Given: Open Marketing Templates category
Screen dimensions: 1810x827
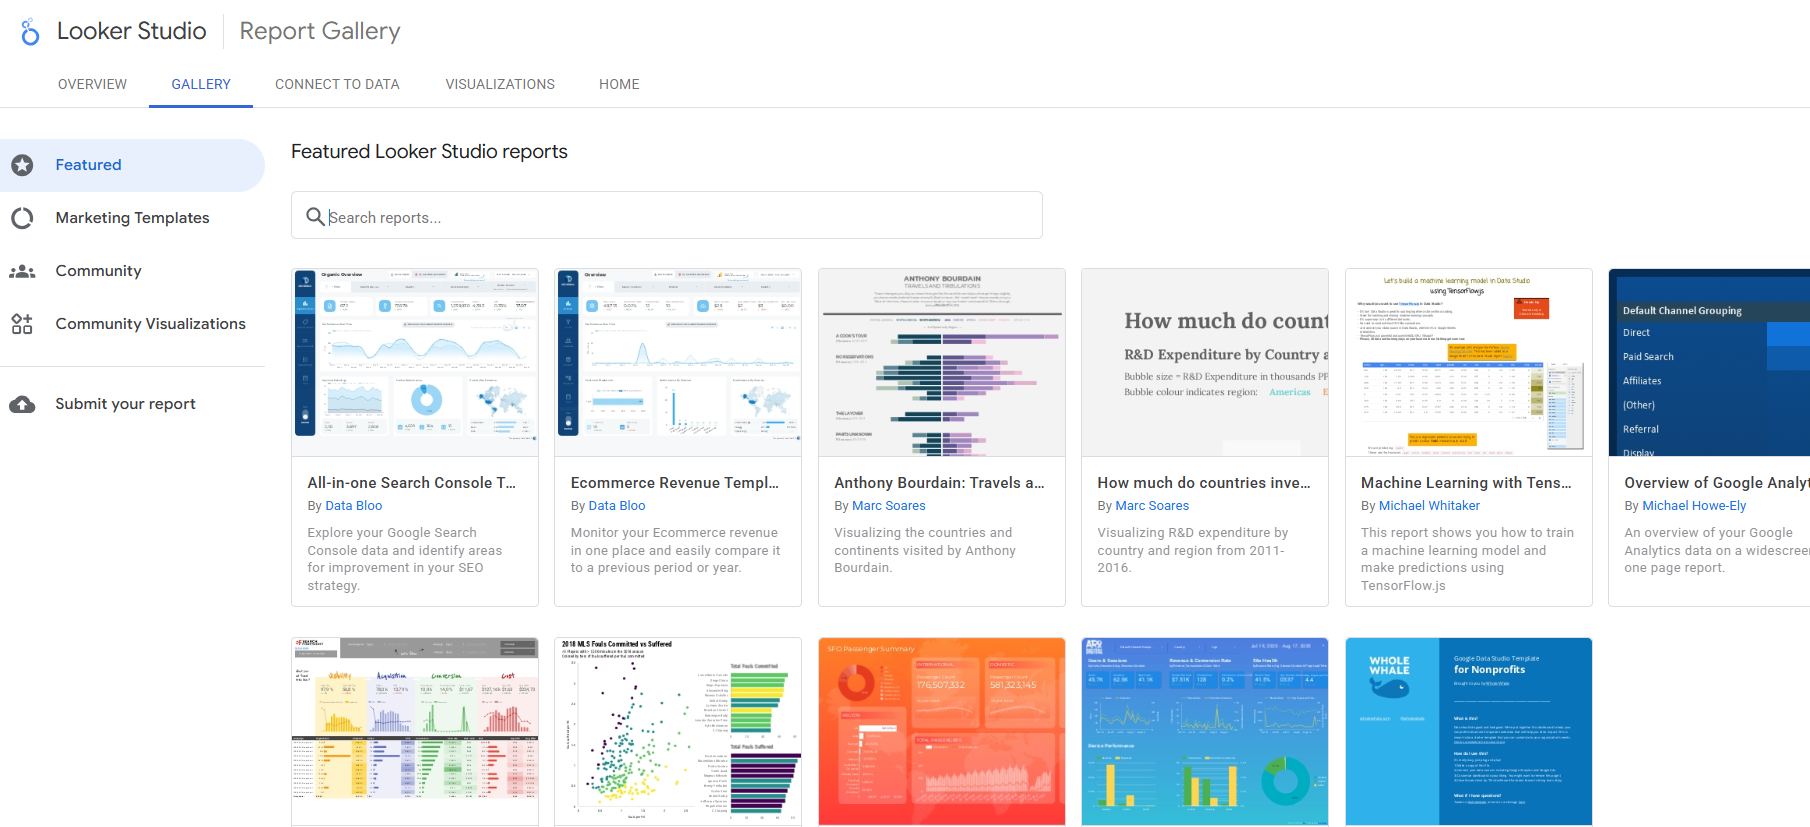Looking at the screenshot, I should 132,218.
